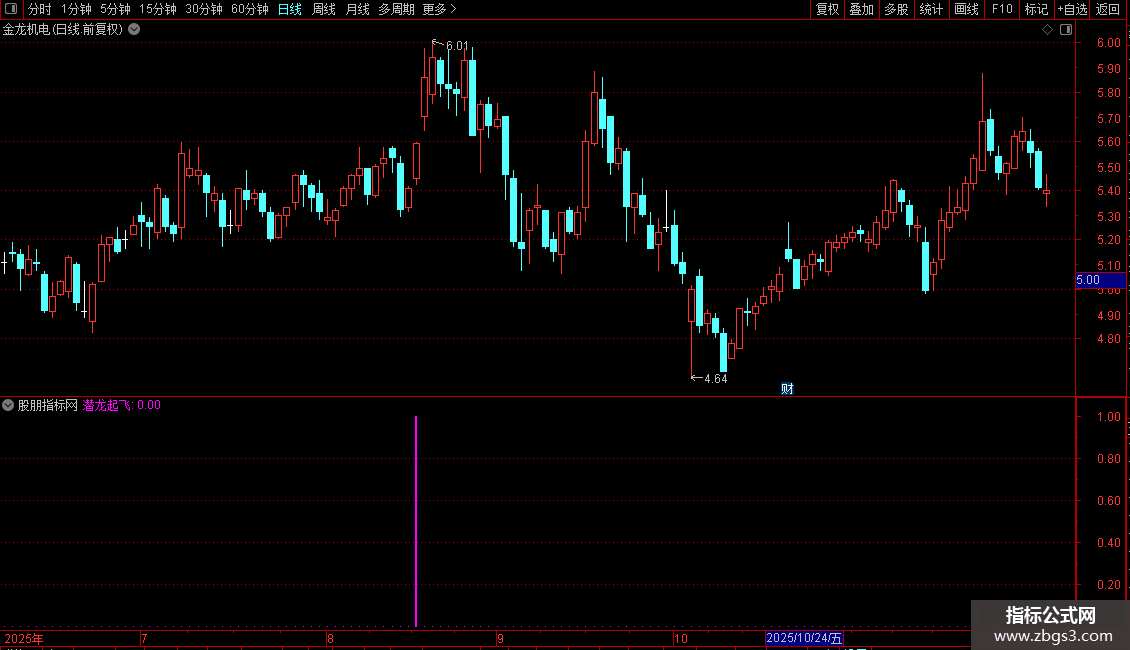
Task: Click the 2025/10/24/五 date cursor label
Action: click(x=804, y=638)
